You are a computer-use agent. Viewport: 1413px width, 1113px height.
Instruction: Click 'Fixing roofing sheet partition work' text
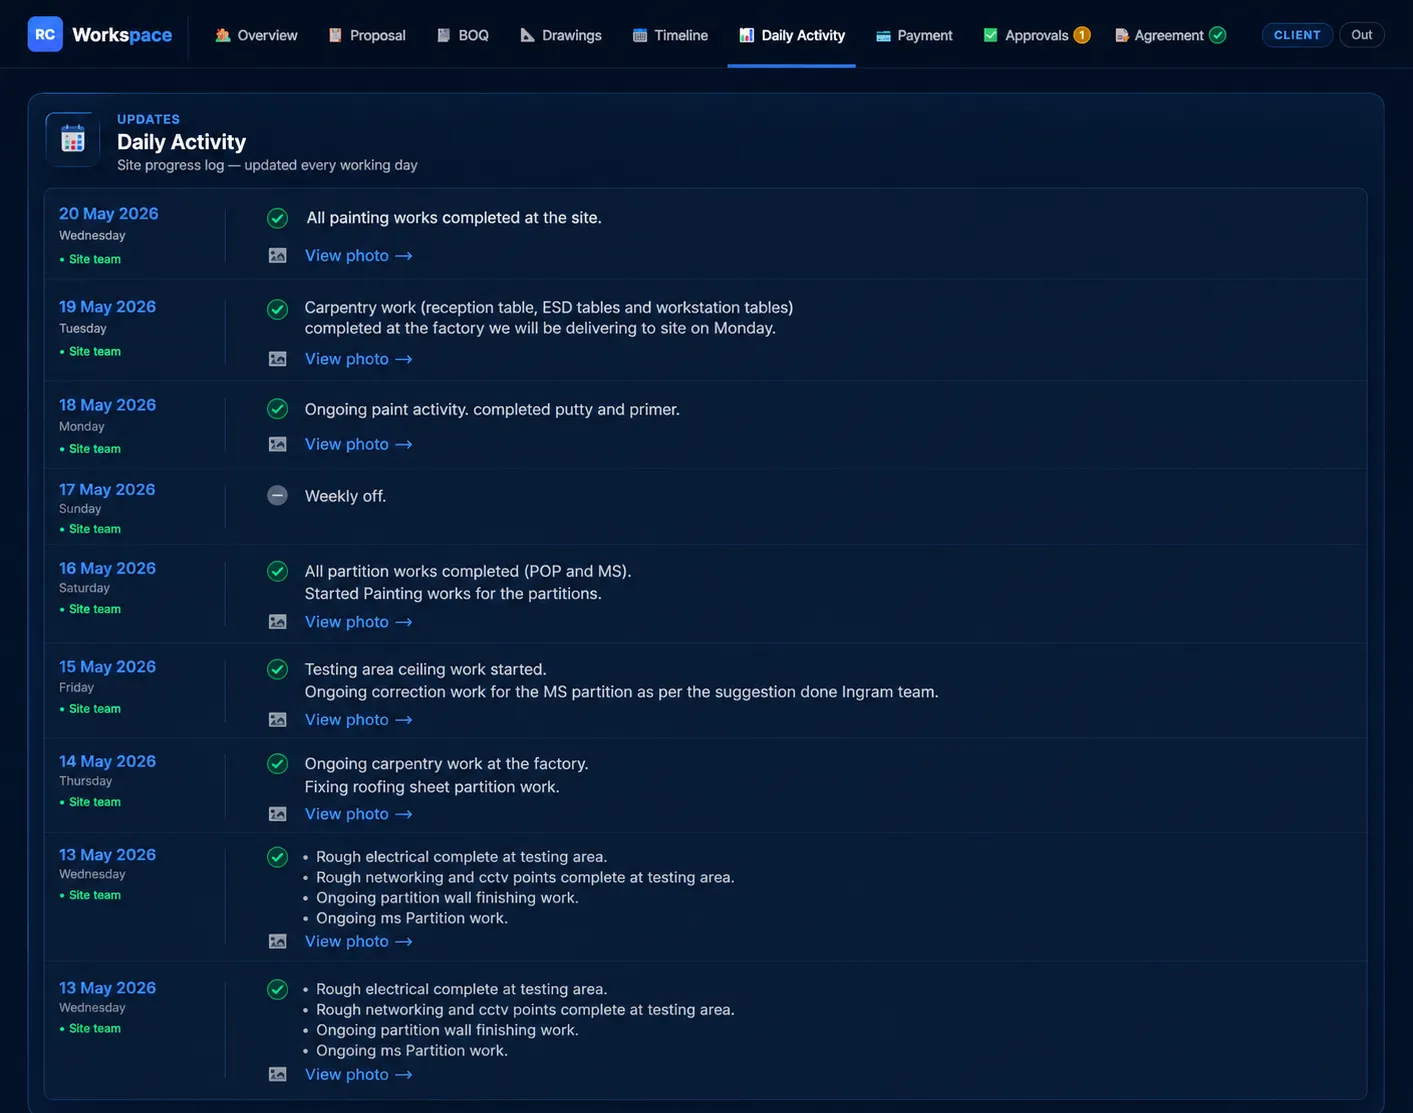click(x=432, y=787)
